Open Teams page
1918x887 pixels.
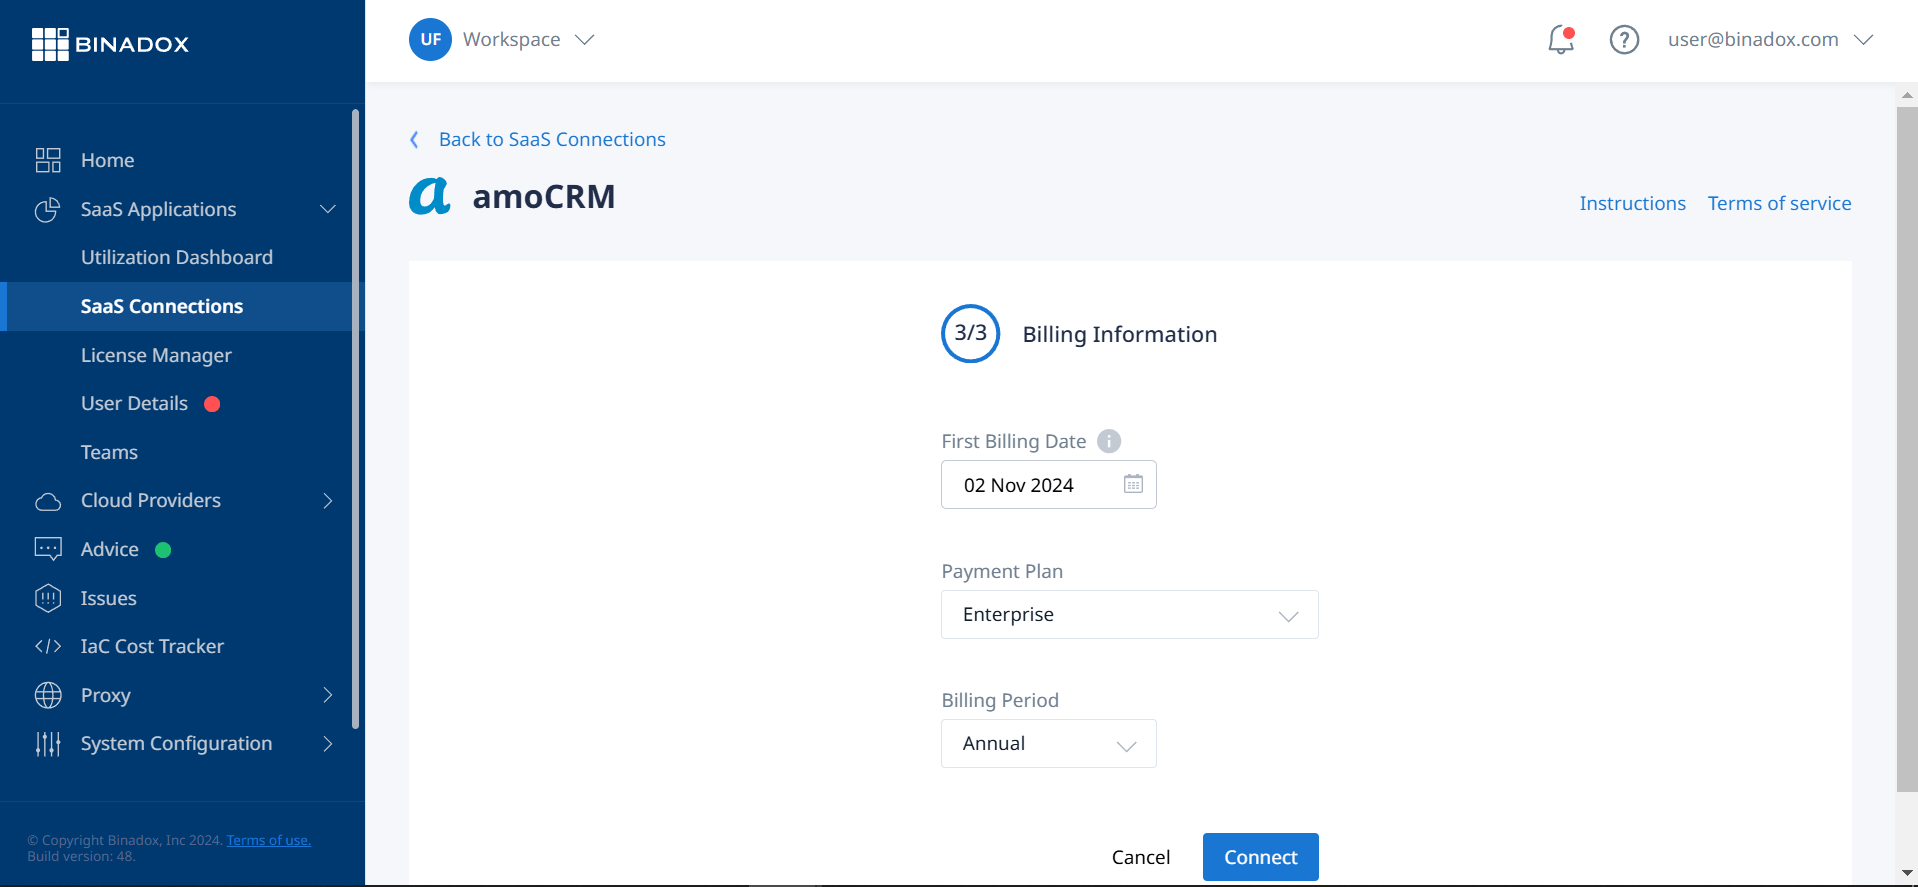[109, 452]
